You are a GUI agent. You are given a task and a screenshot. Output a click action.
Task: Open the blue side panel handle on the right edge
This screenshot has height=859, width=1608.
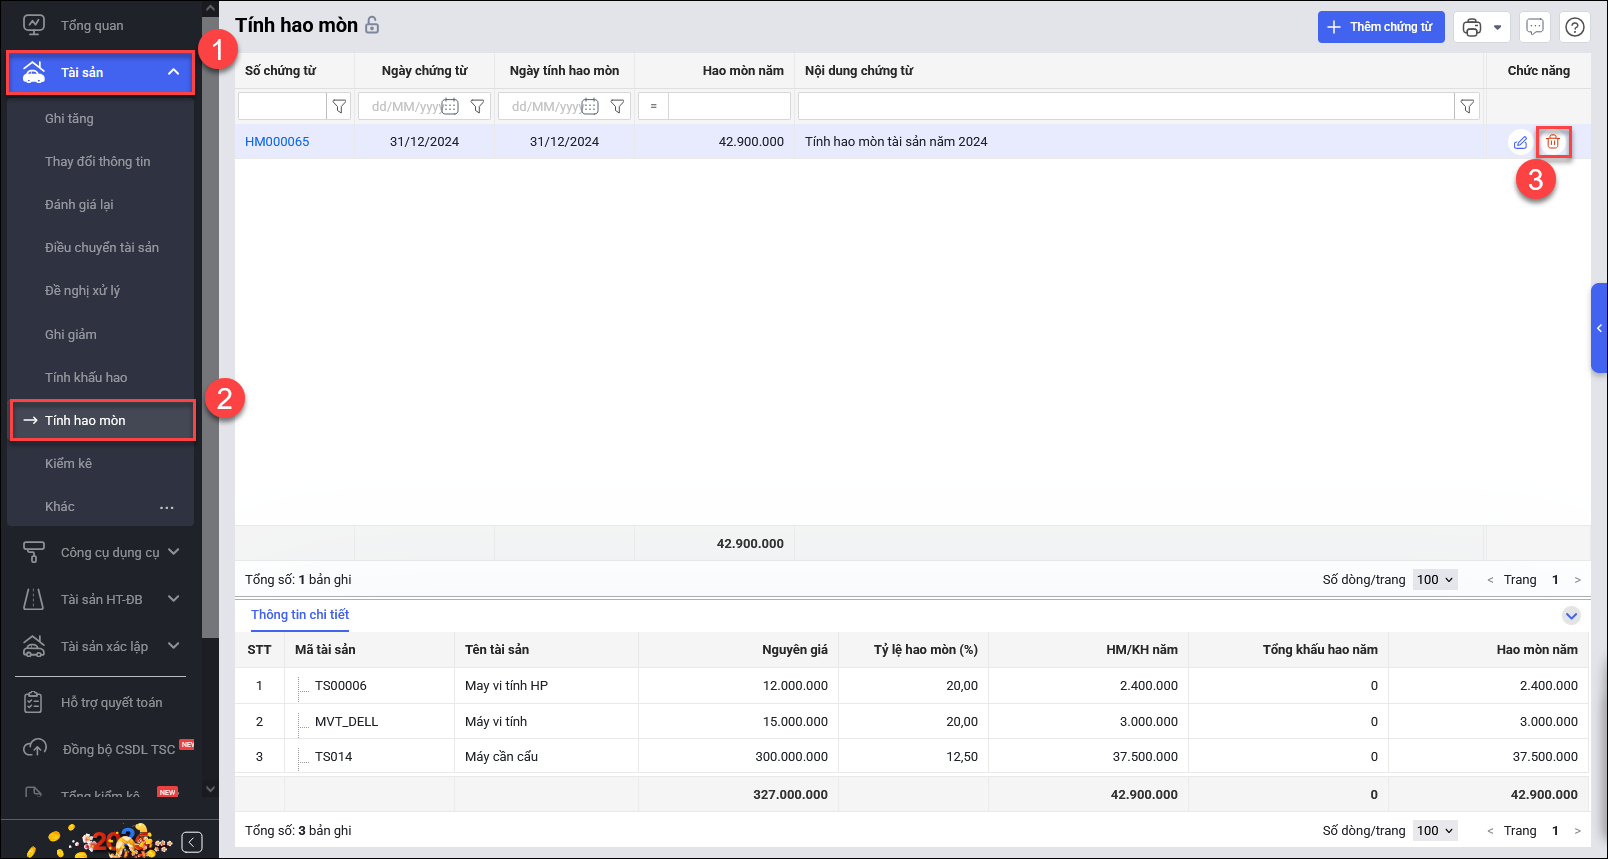(x=1599, y=328)
